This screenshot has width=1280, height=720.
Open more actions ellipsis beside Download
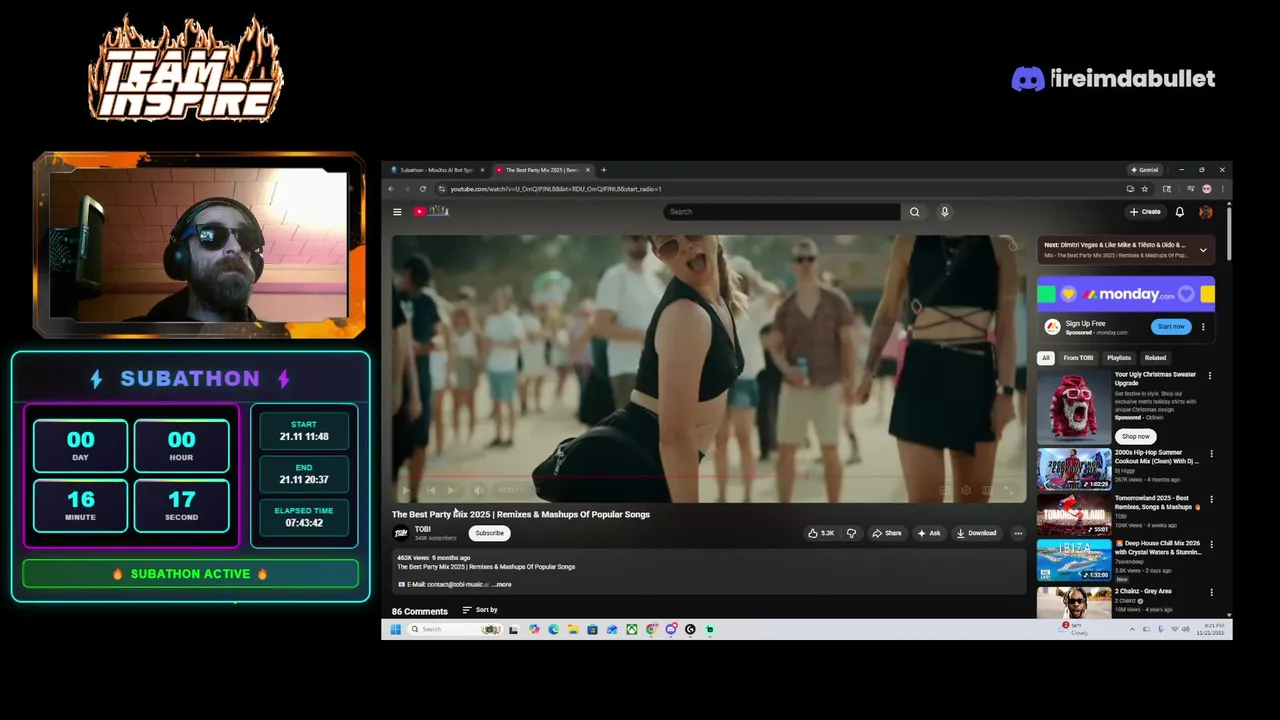[1018, 533]
